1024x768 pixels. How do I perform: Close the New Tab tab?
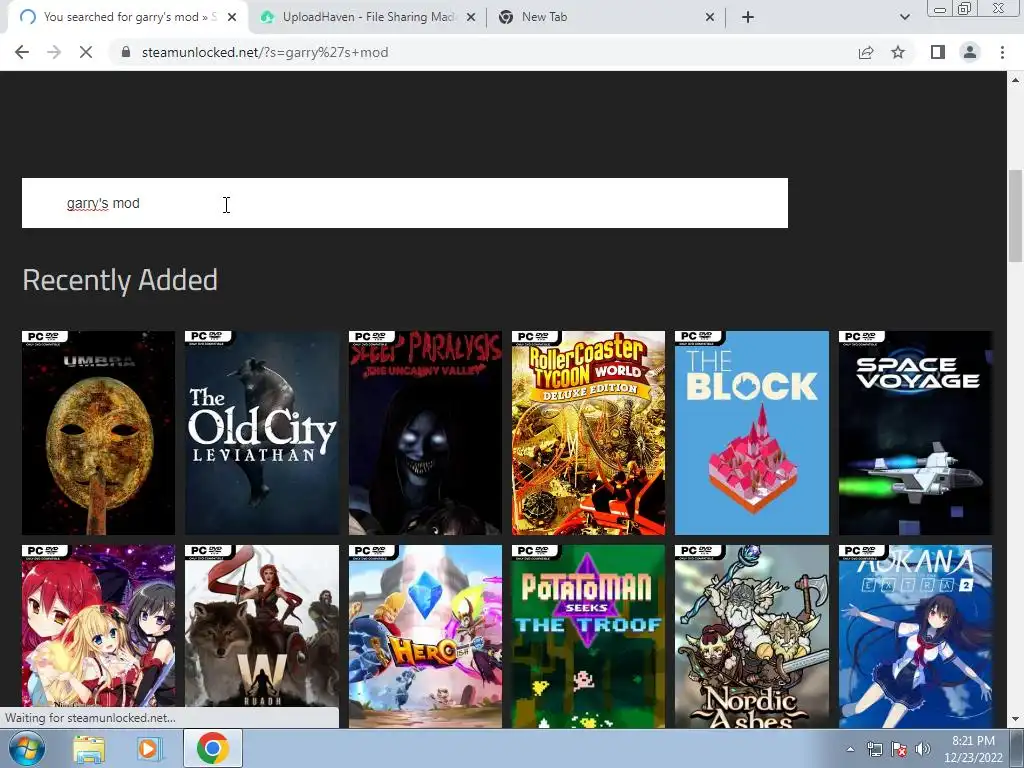(710, 17)
